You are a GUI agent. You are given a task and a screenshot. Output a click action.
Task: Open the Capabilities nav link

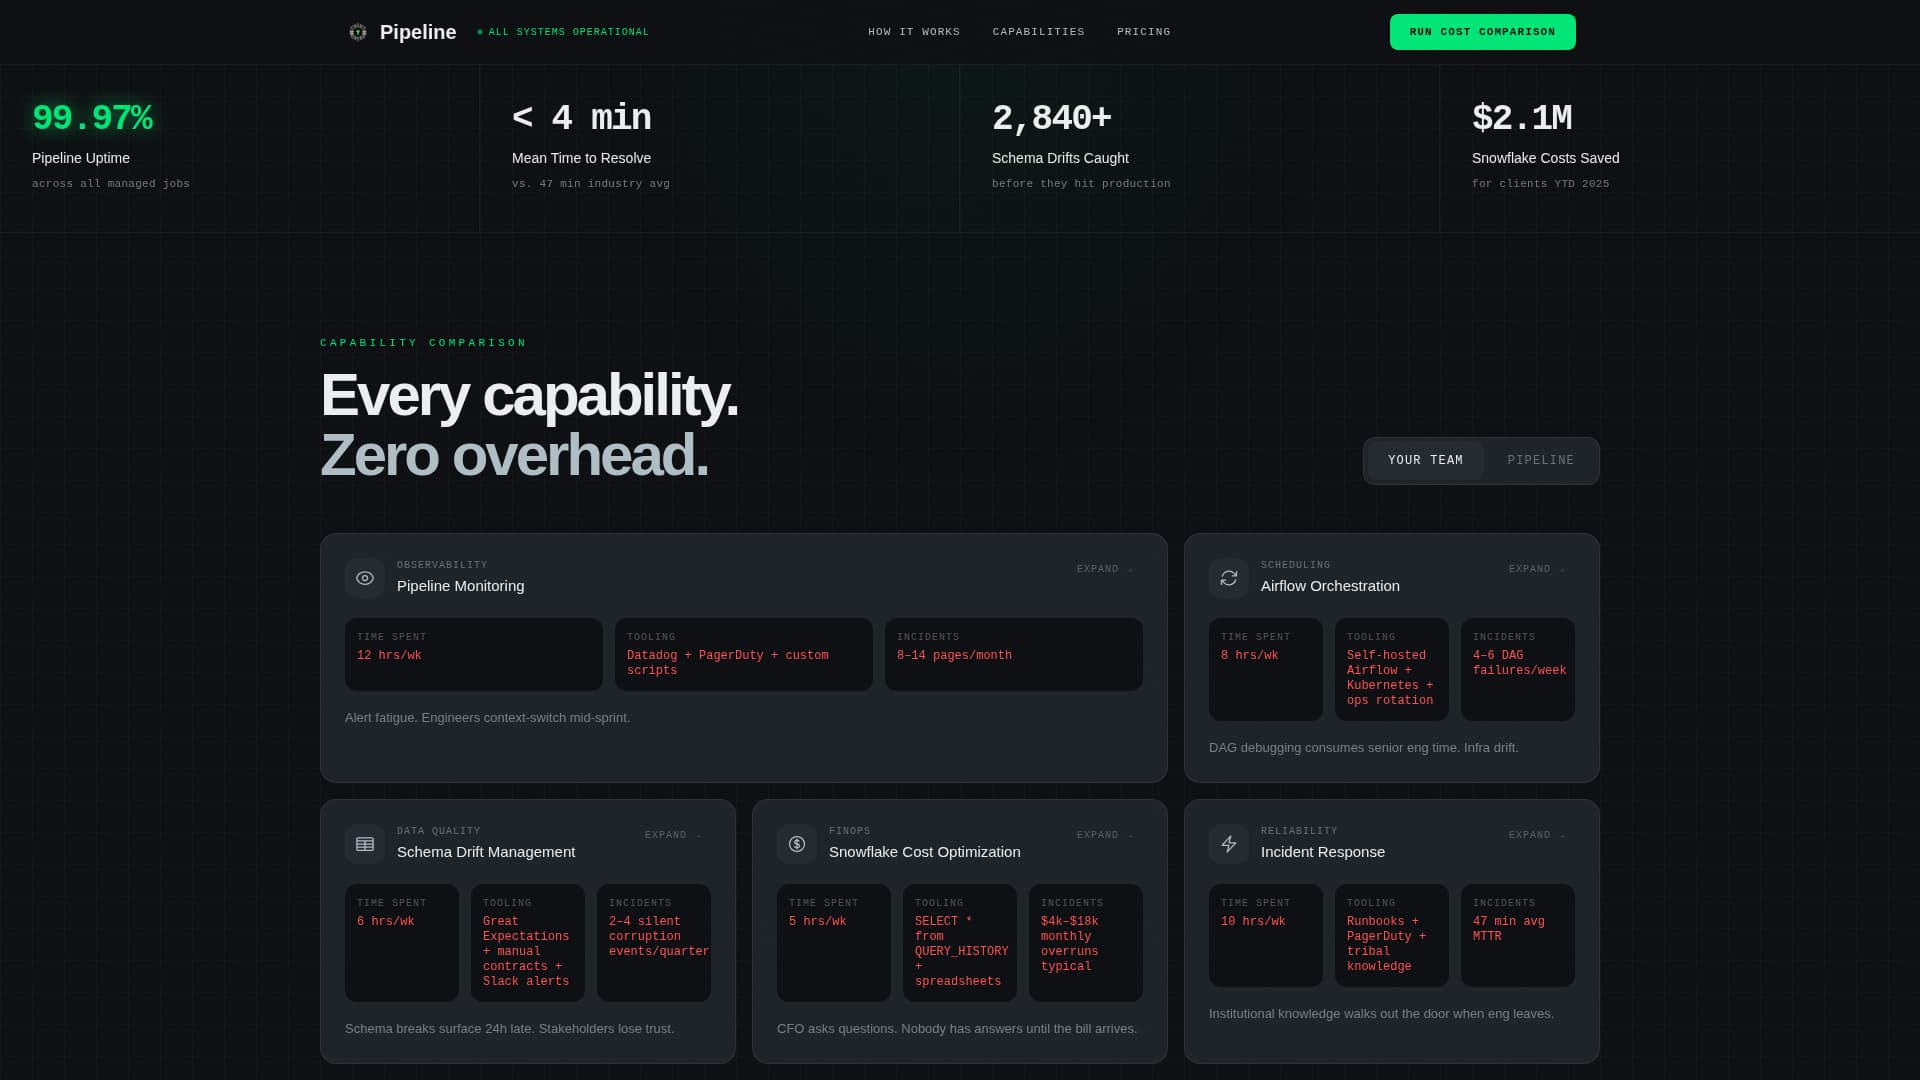pos(1038,32)
